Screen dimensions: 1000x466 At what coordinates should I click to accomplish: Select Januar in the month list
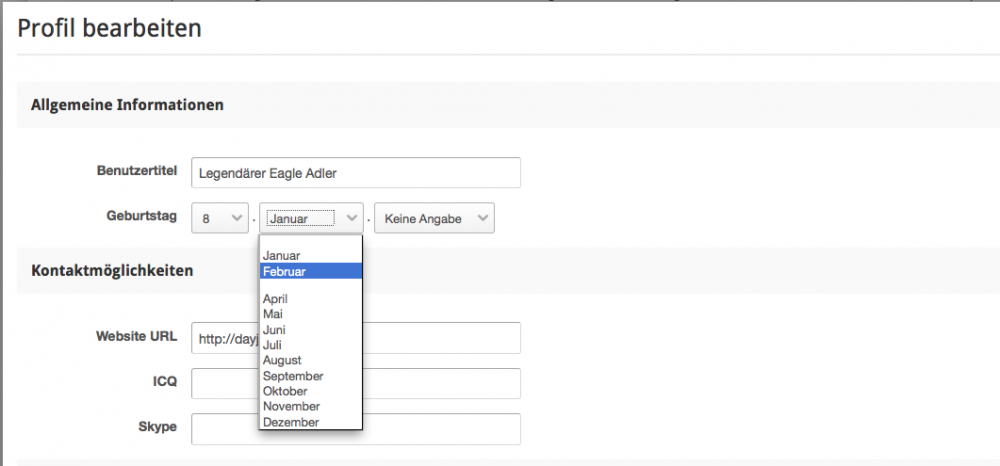tap(310, 256)
